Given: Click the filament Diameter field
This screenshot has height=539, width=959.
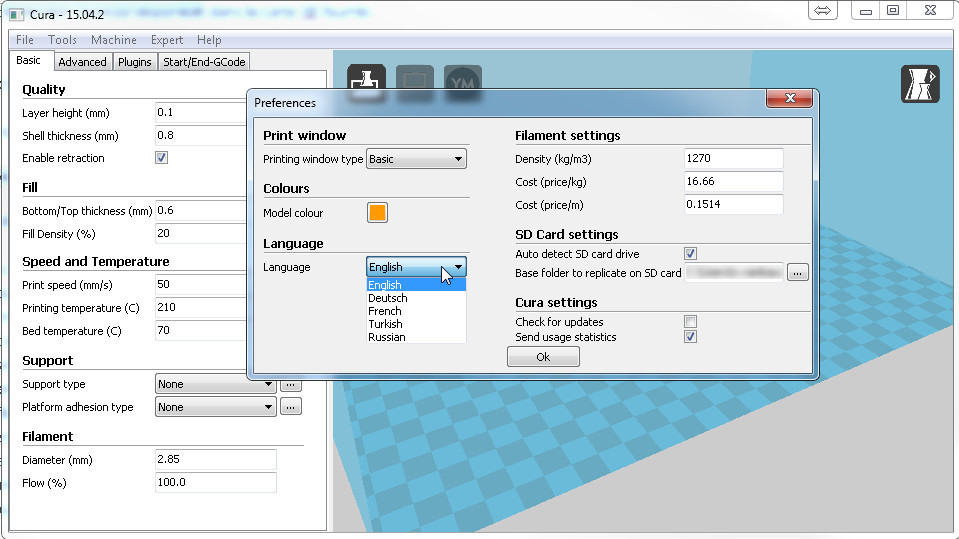Looking at the screenshot, I should coord(216,459).
